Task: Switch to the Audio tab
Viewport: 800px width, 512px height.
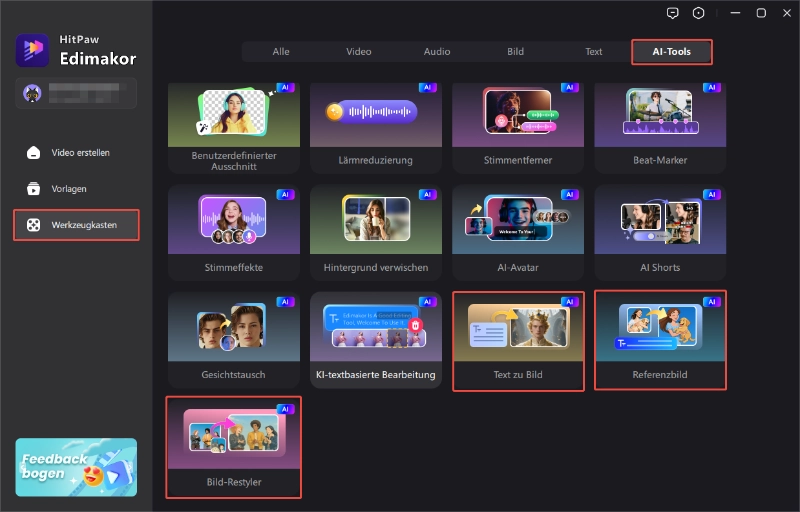Action: pos(437,52)
